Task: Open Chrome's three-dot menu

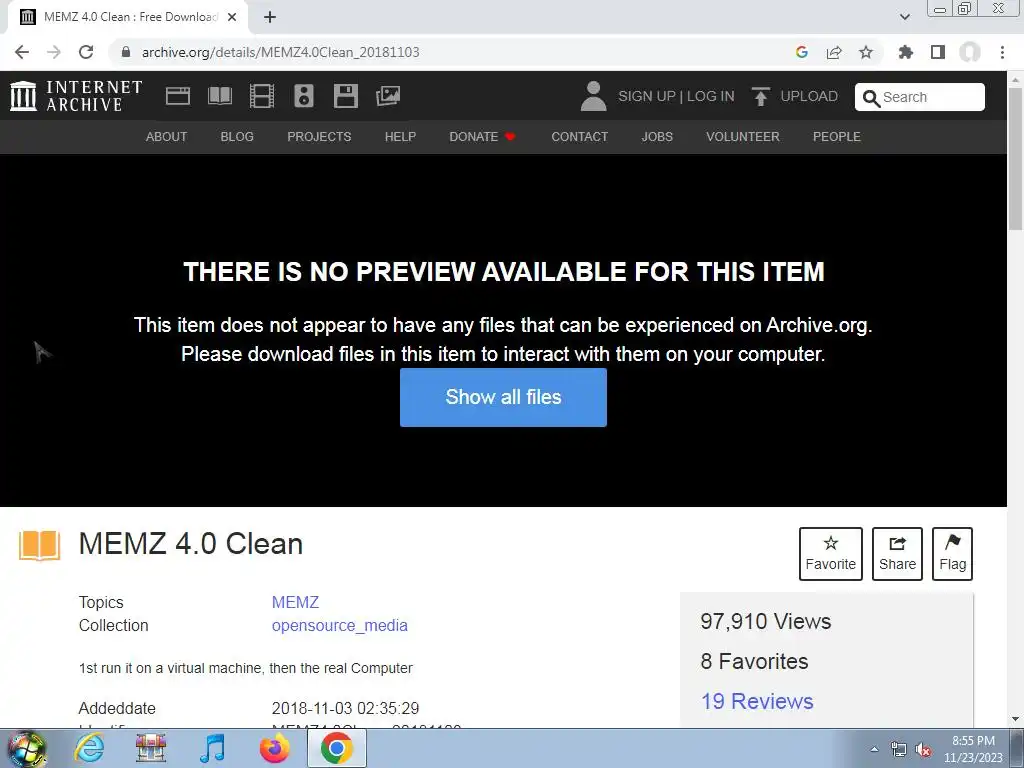Action: [x=1002, y=52]
